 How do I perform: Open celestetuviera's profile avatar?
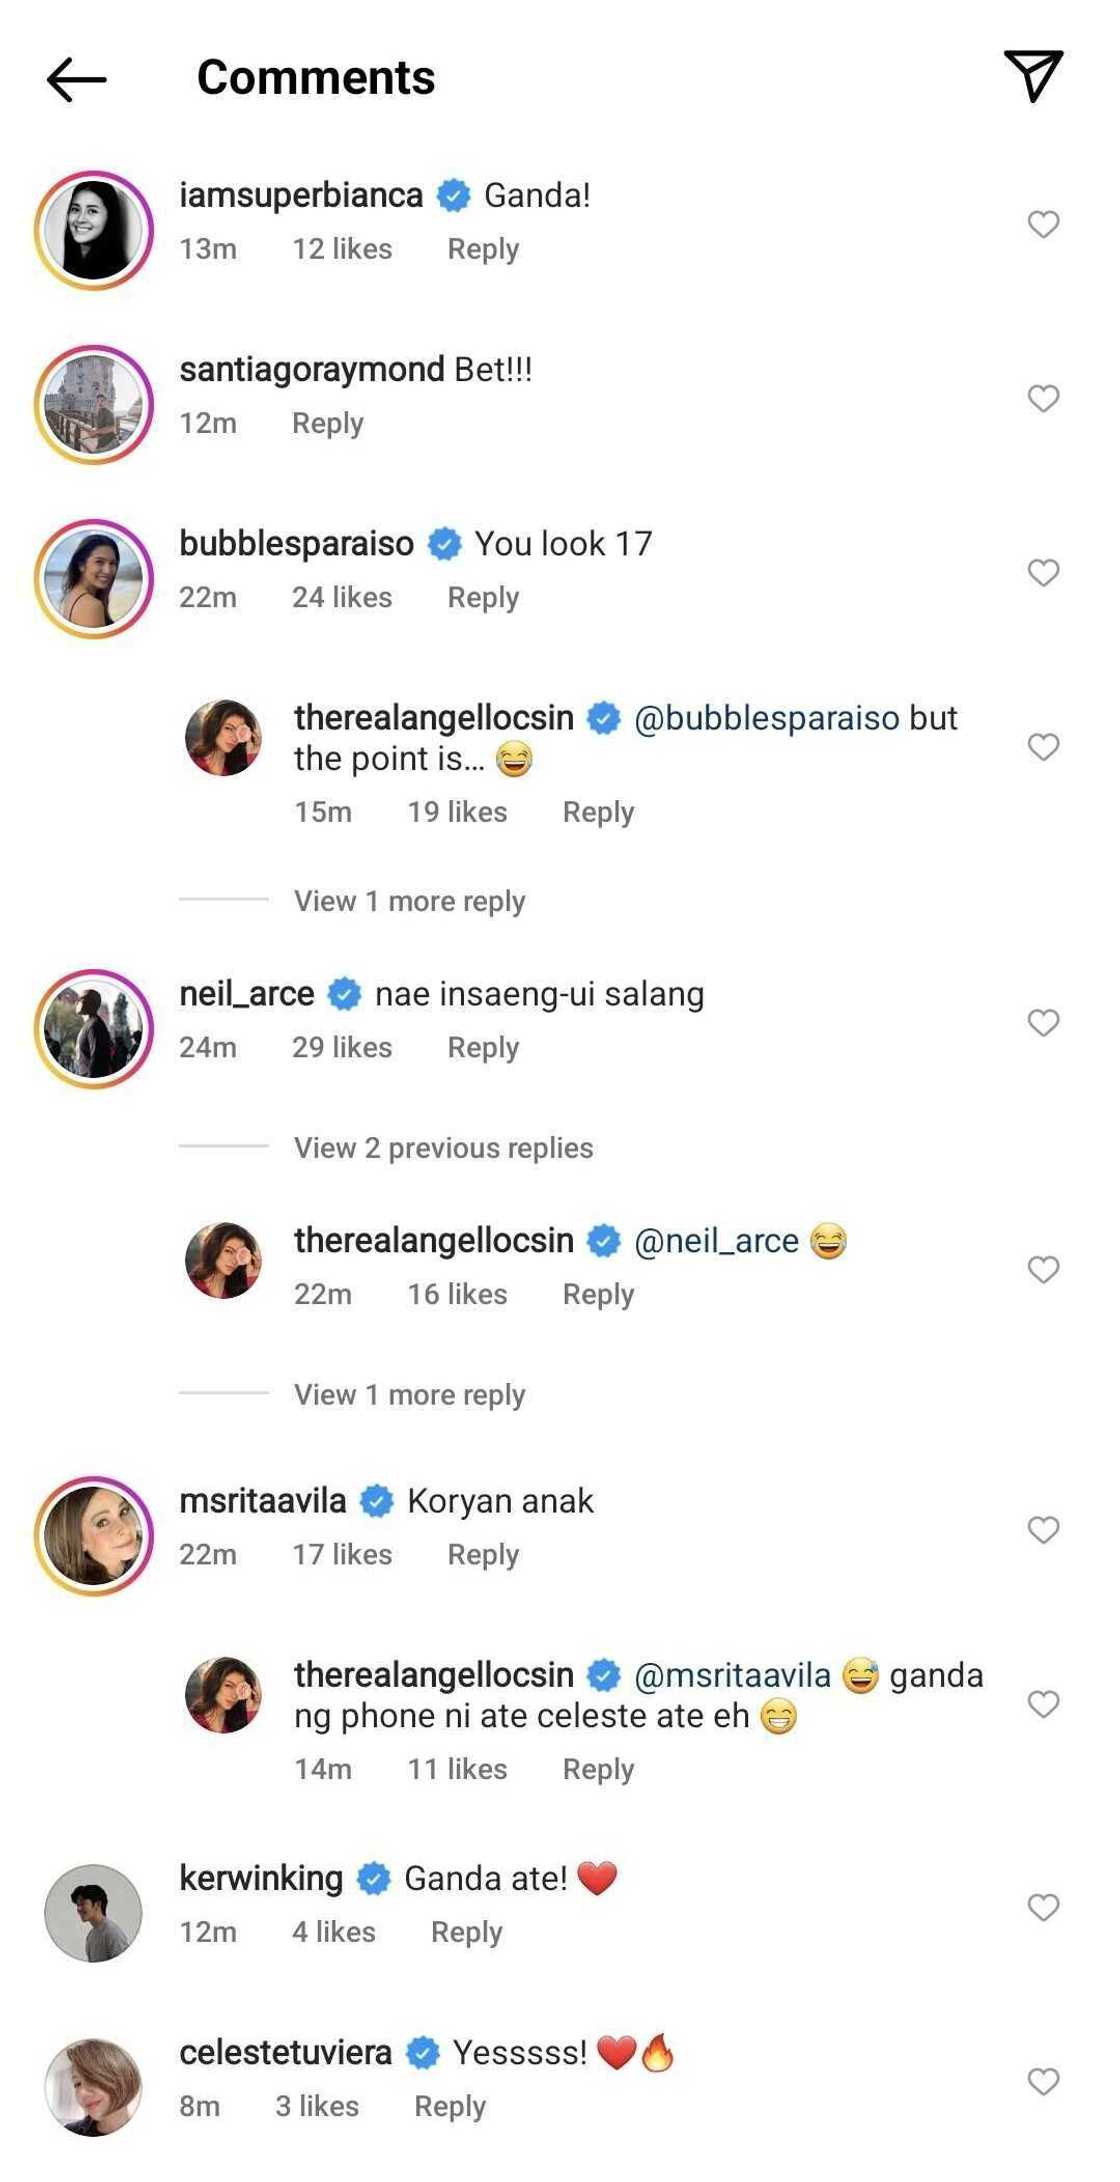(94, 2087)
